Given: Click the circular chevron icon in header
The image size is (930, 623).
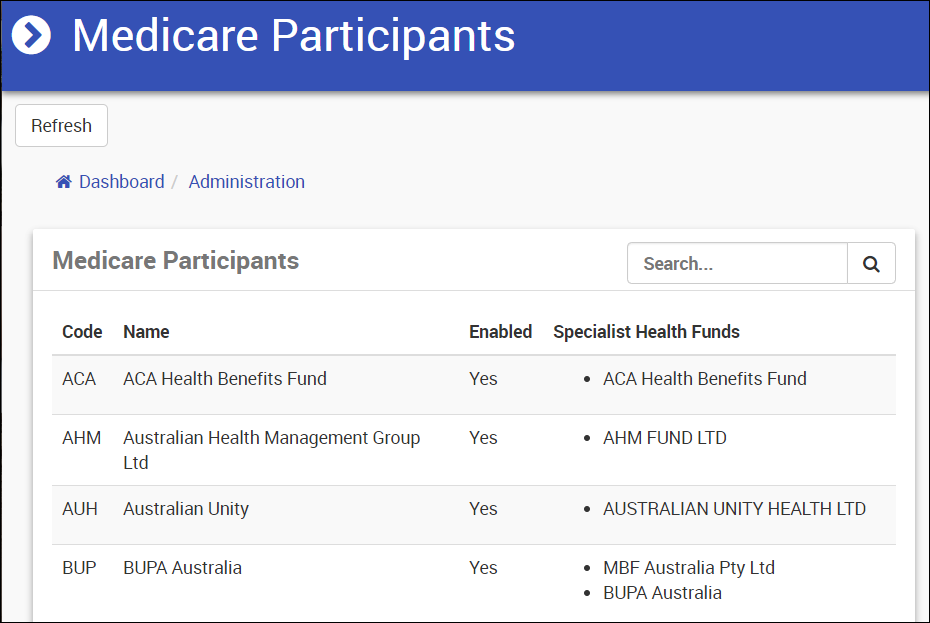Looking at the screenshot, I should click(31, 36).
